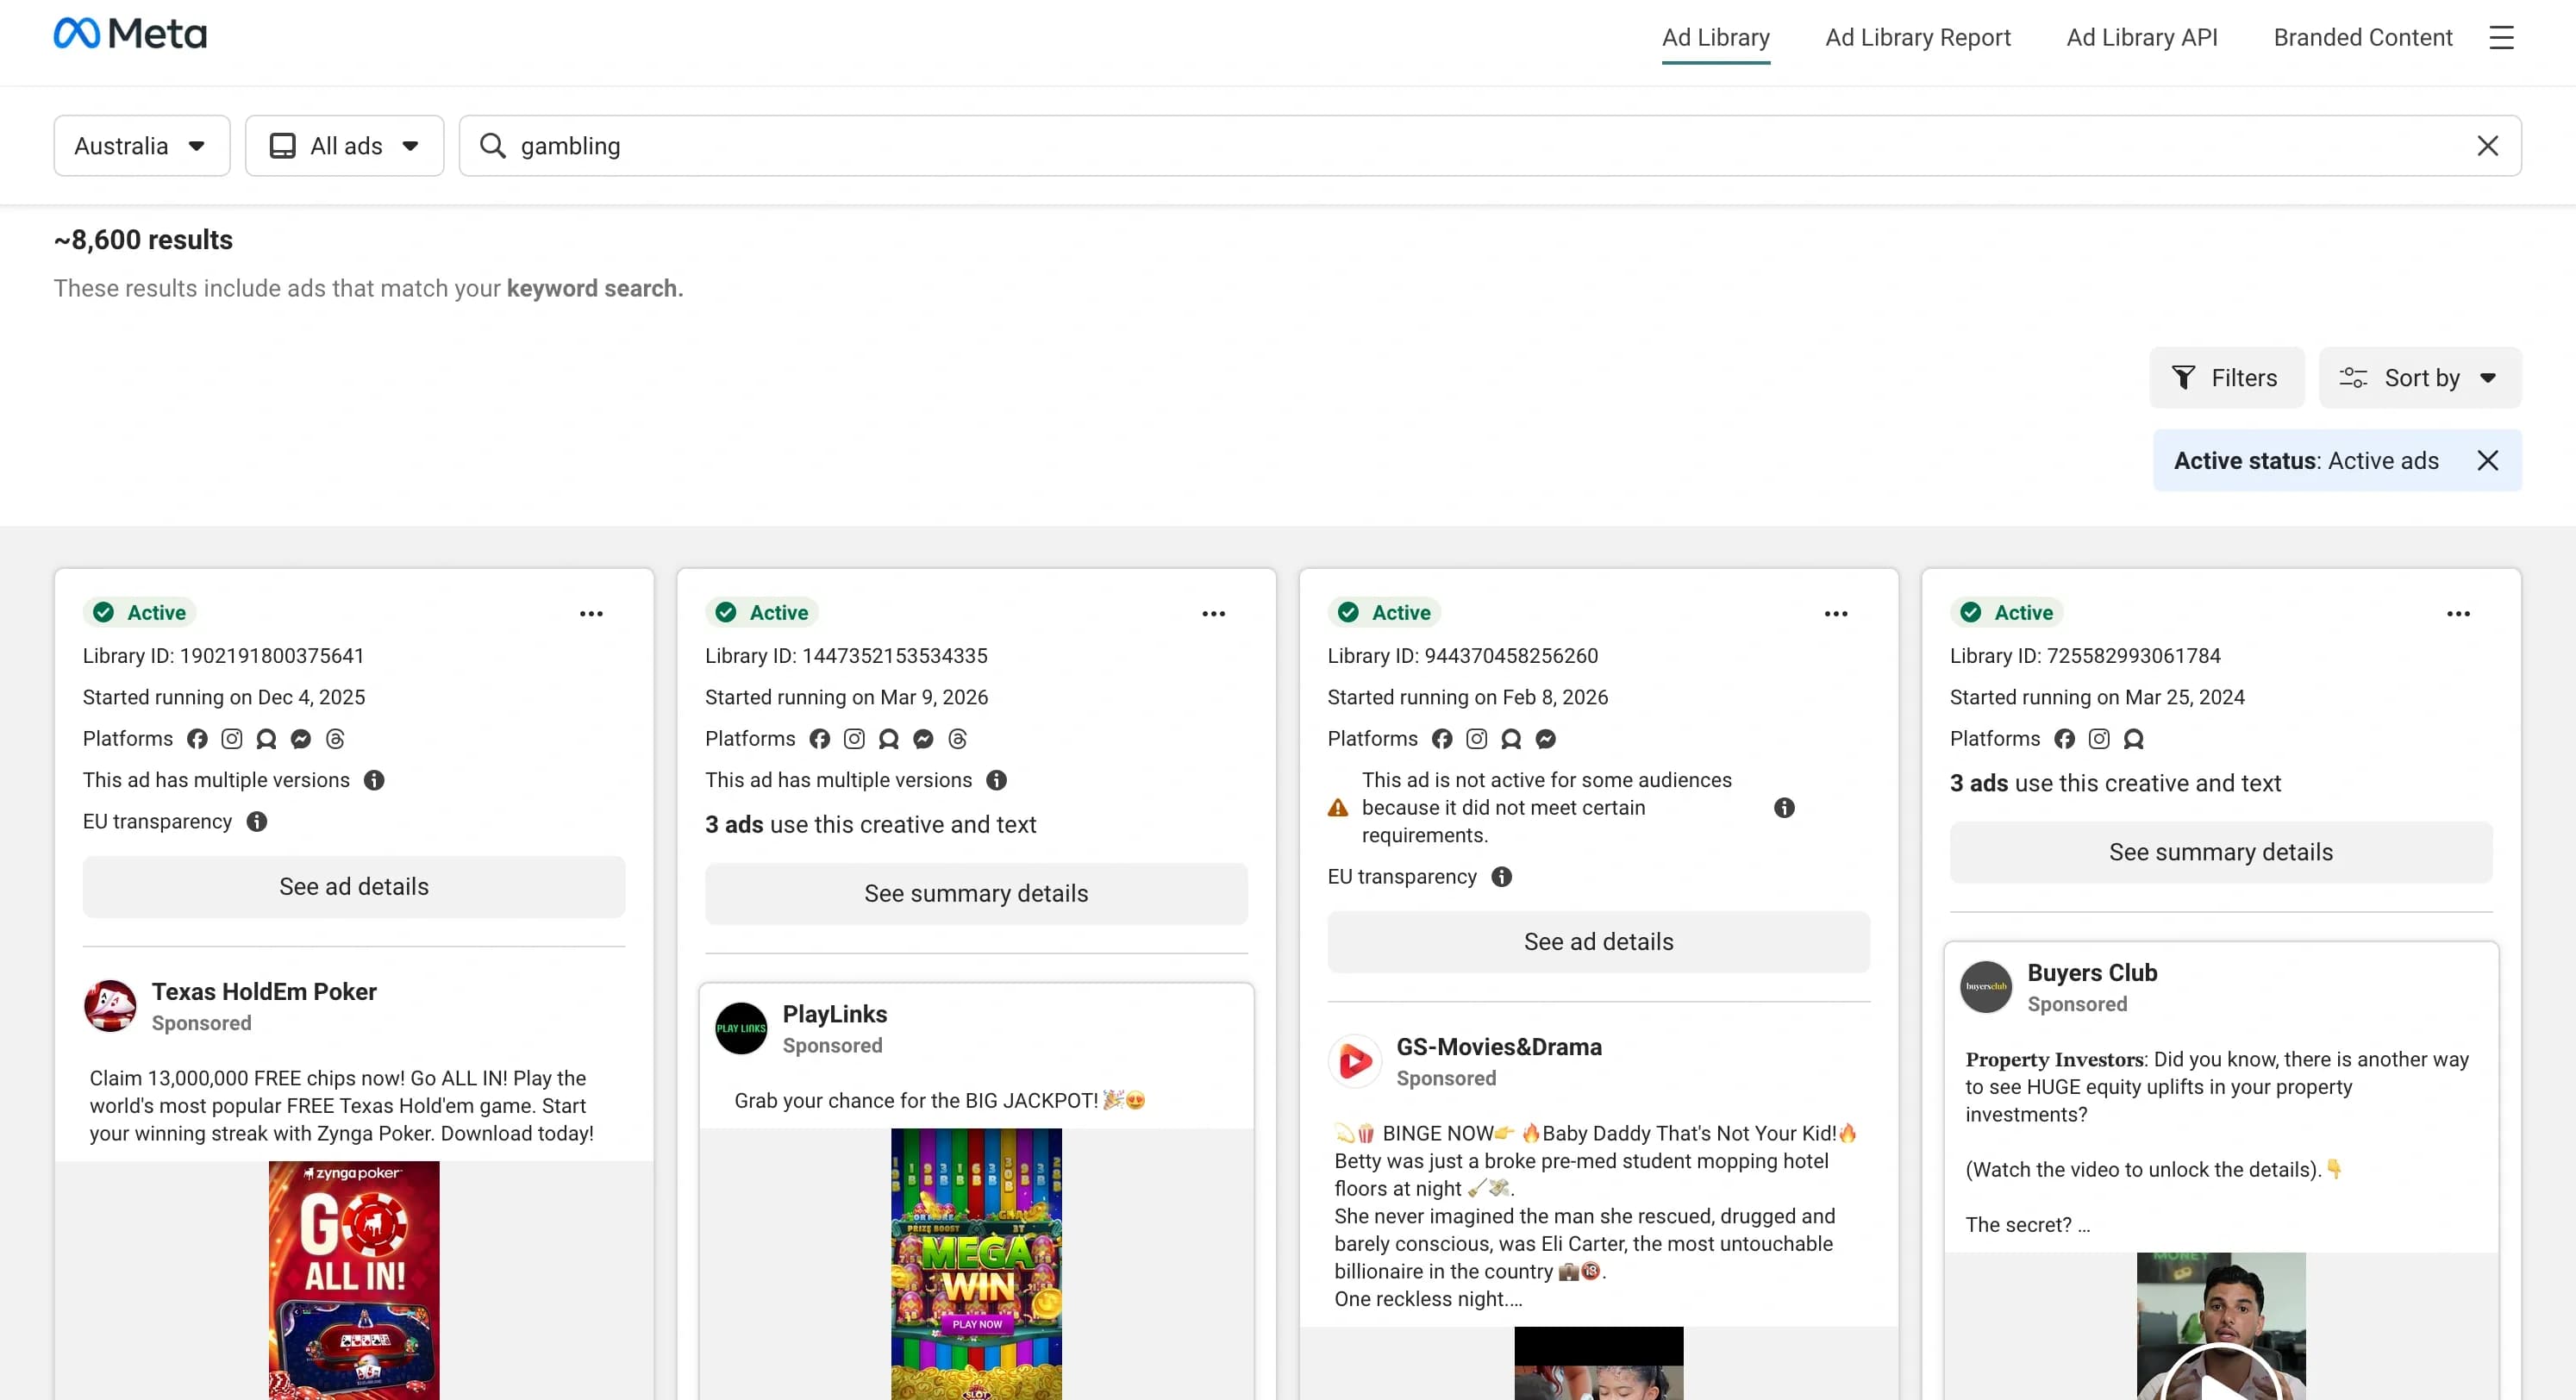This screenshot has height=1400, width=2576.
Task: Open three-dots menu on Texas HoldEm ad
Action: [591, 614]
